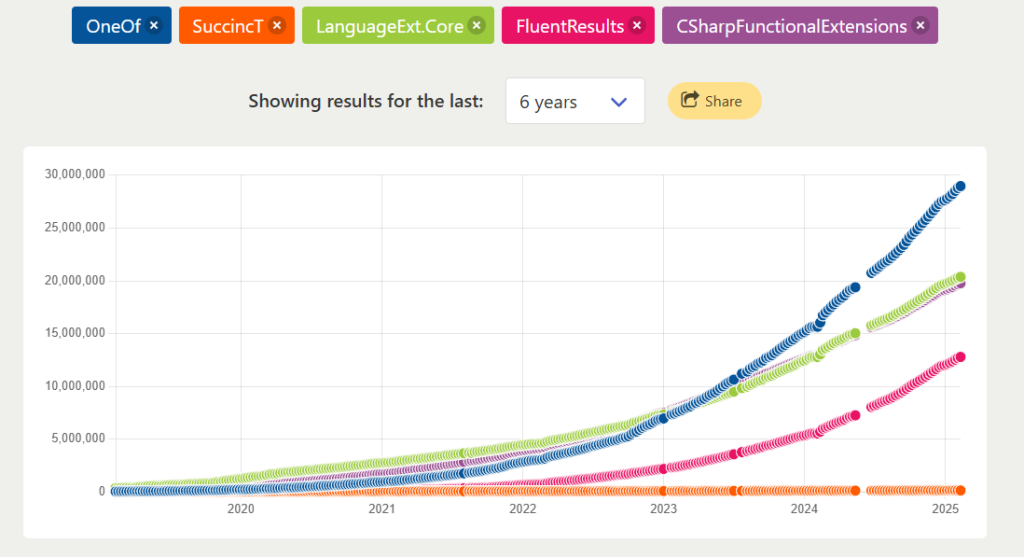
Task: Open the 6 years time range dropdown
Action: click(x=575, y=101)
